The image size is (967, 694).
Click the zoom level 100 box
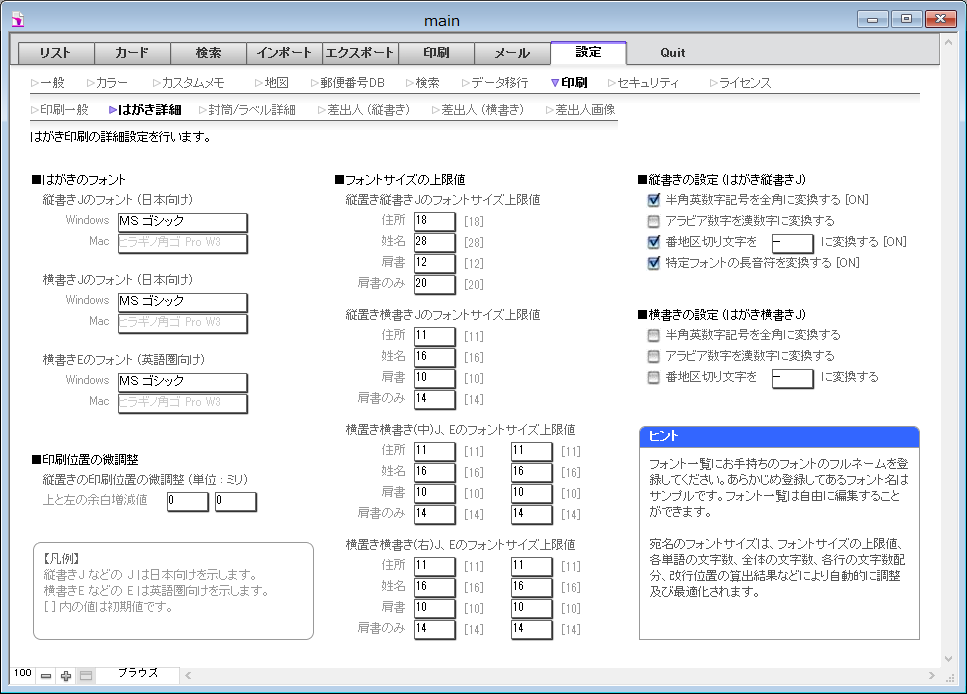22,675
